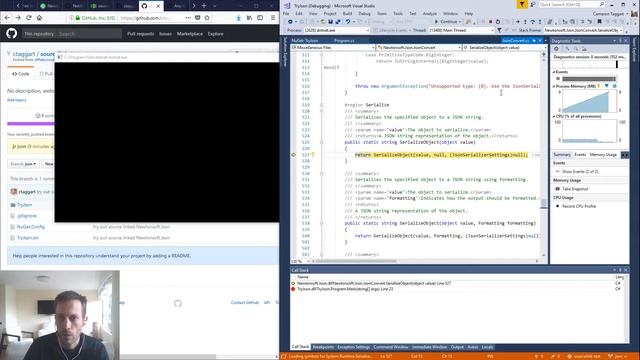Click the GitHub octocat logo in header
The image size is (640, 360).
[11, 33]
